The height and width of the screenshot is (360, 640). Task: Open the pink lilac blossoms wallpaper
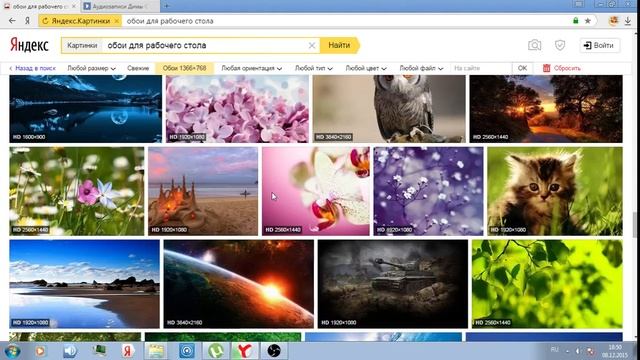237,109
